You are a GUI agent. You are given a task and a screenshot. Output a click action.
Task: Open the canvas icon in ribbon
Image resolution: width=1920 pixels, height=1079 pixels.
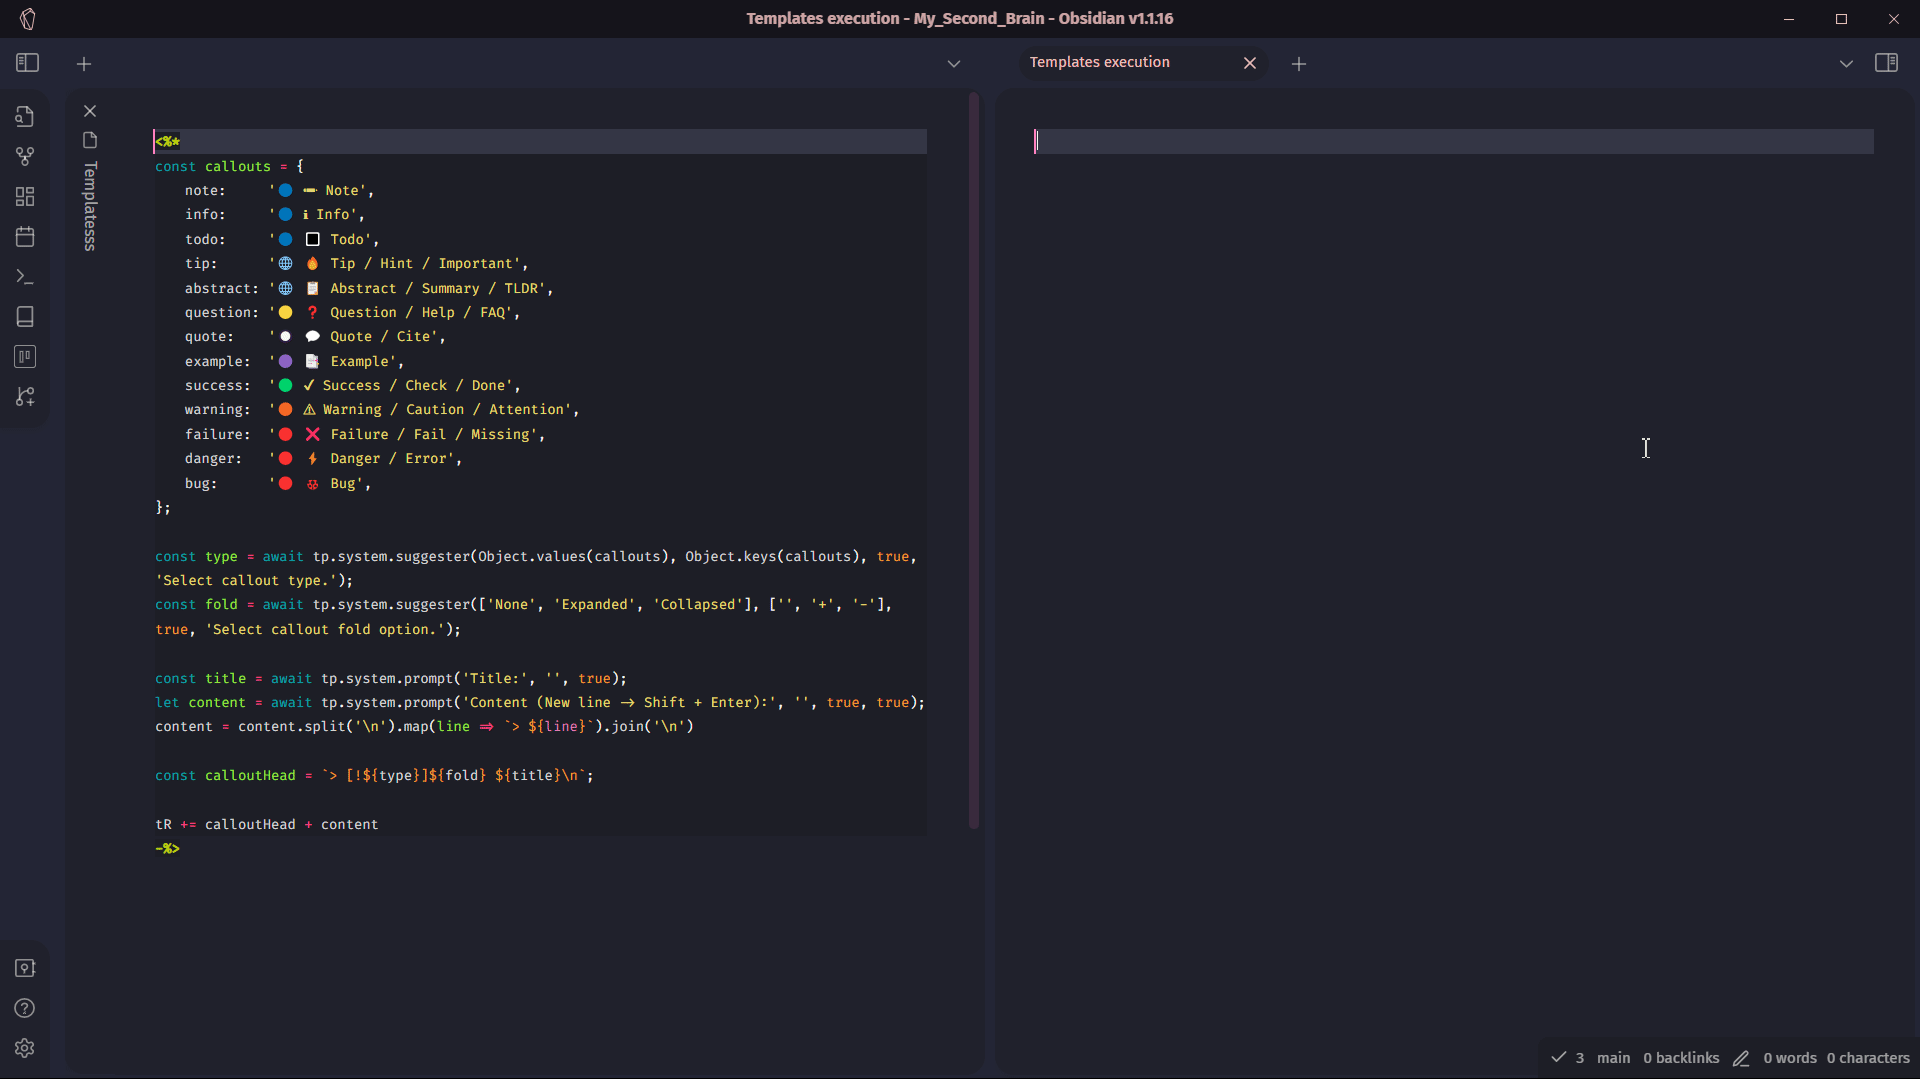click(25, 197)
